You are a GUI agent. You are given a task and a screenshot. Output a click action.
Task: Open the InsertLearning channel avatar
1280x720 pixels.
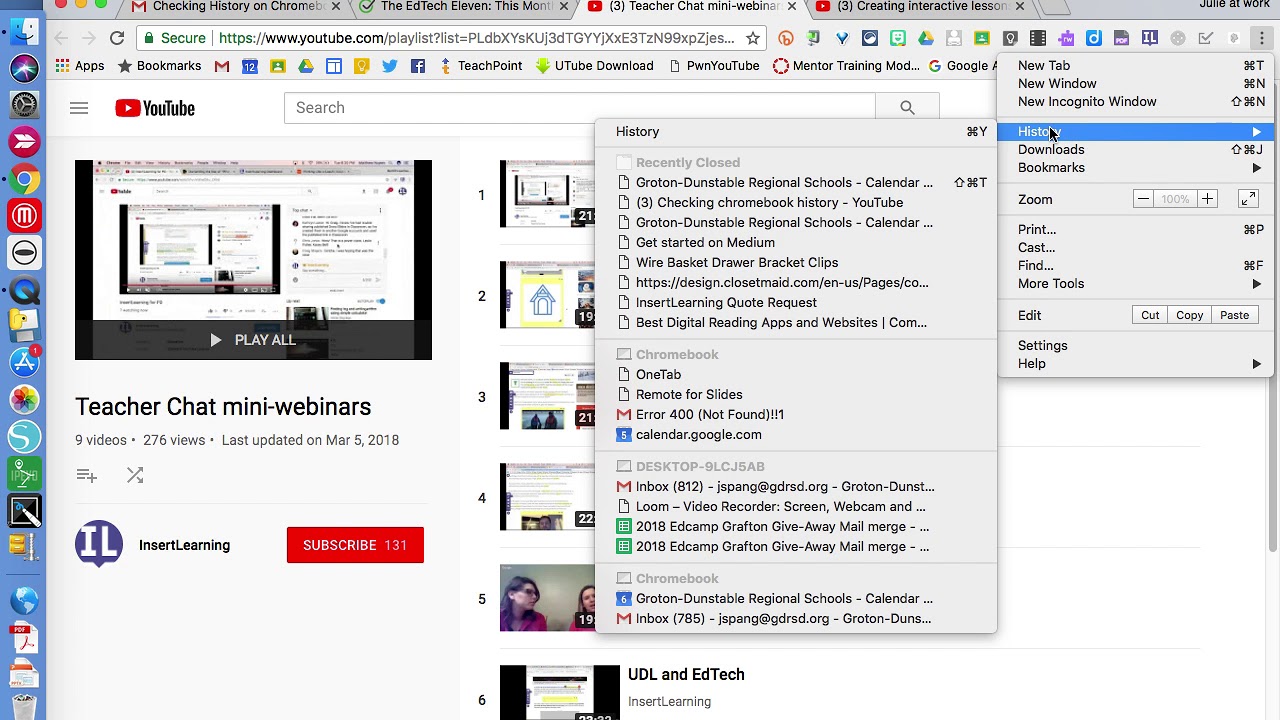tap(99, 545)
